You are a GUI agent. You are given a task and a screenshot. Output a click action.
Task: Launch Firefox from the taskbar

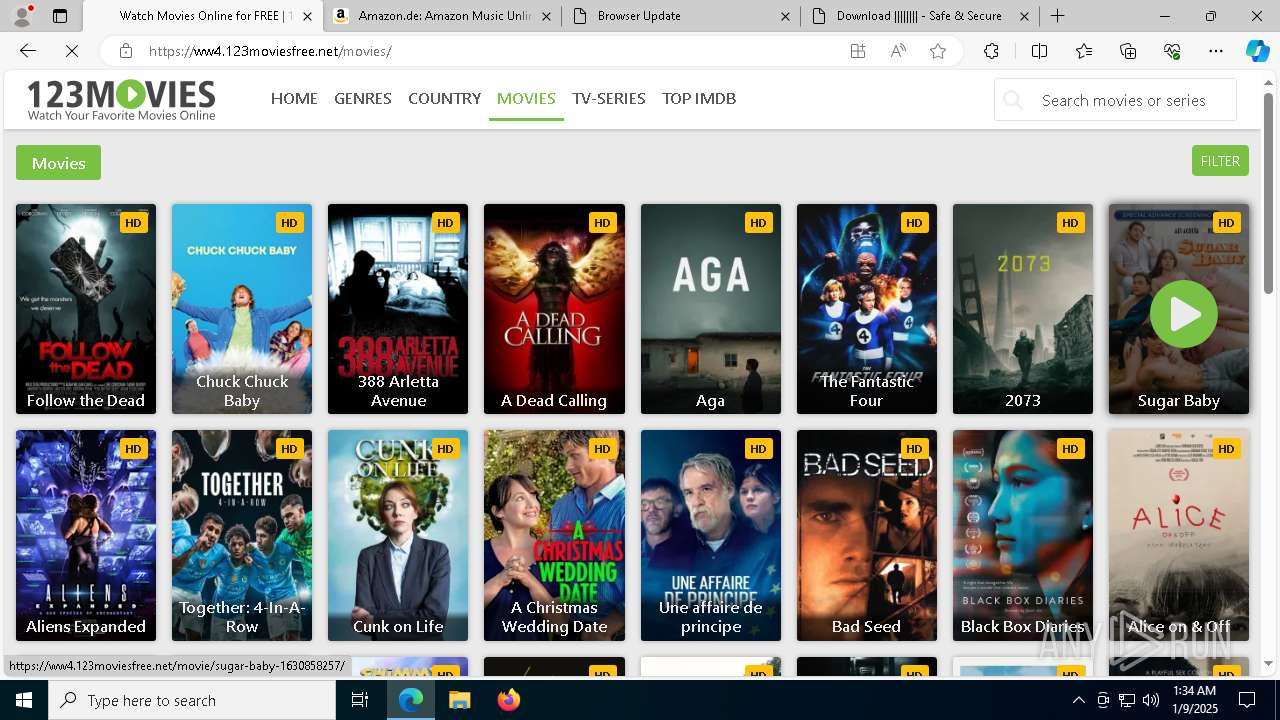coord(509,700)
